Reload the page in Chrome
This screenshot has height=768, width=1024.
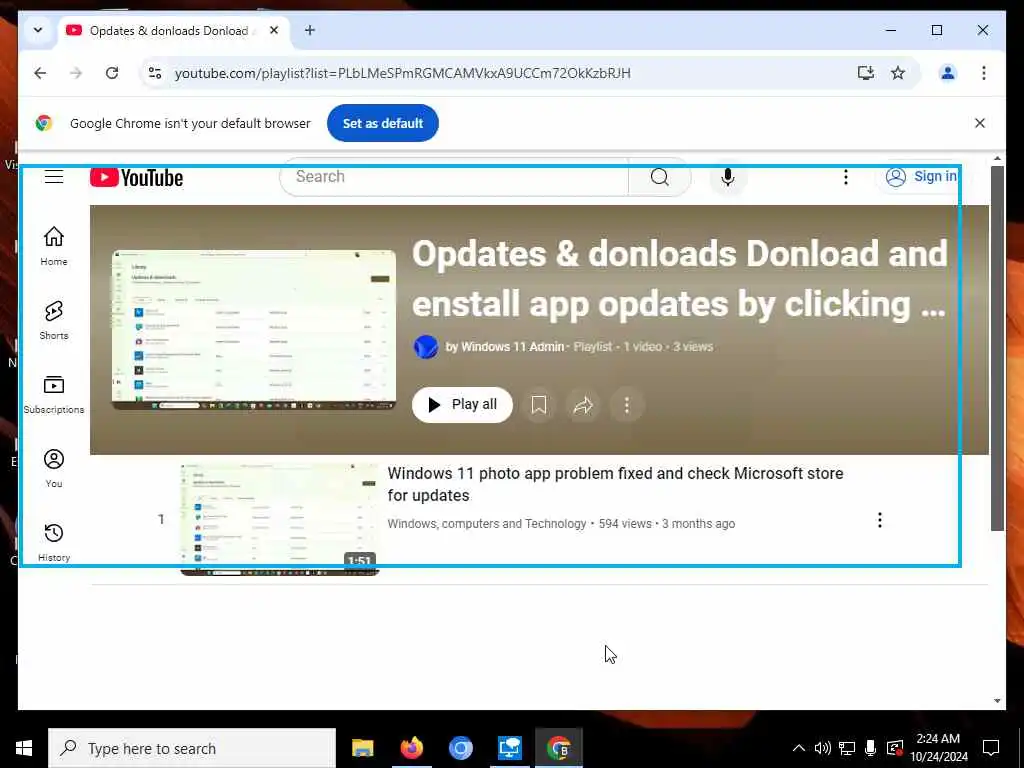[112, 73]
